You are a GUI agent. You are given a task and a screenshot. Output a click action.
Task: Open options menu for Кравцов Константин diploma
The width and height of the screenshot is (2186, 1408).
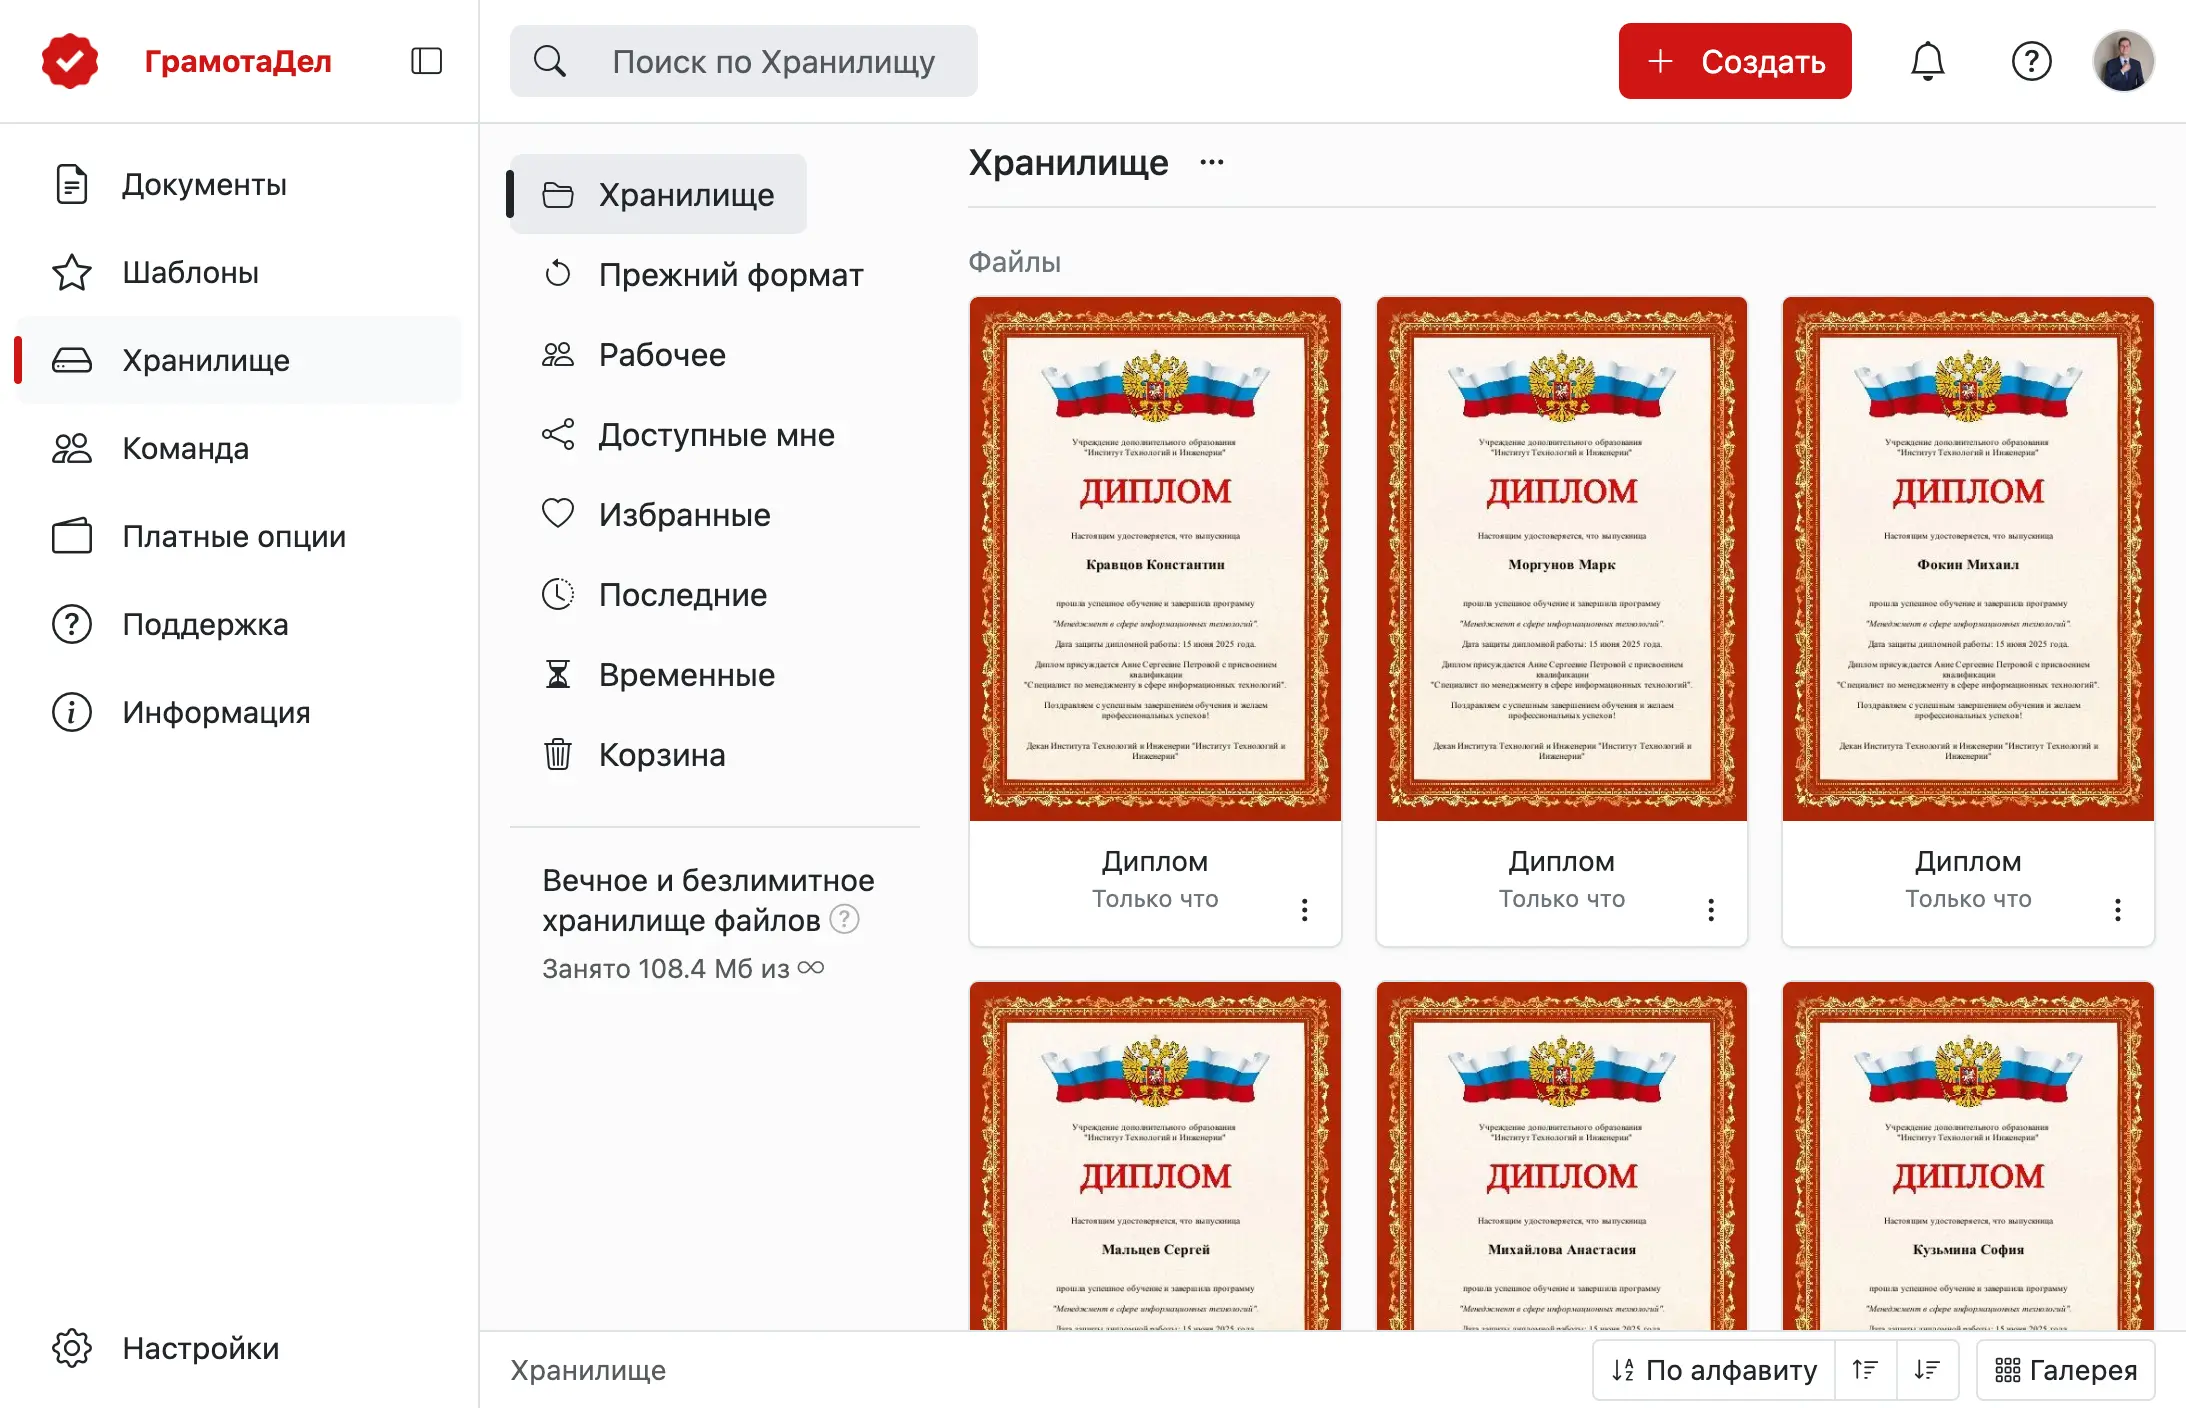[x=1304, y=909]
